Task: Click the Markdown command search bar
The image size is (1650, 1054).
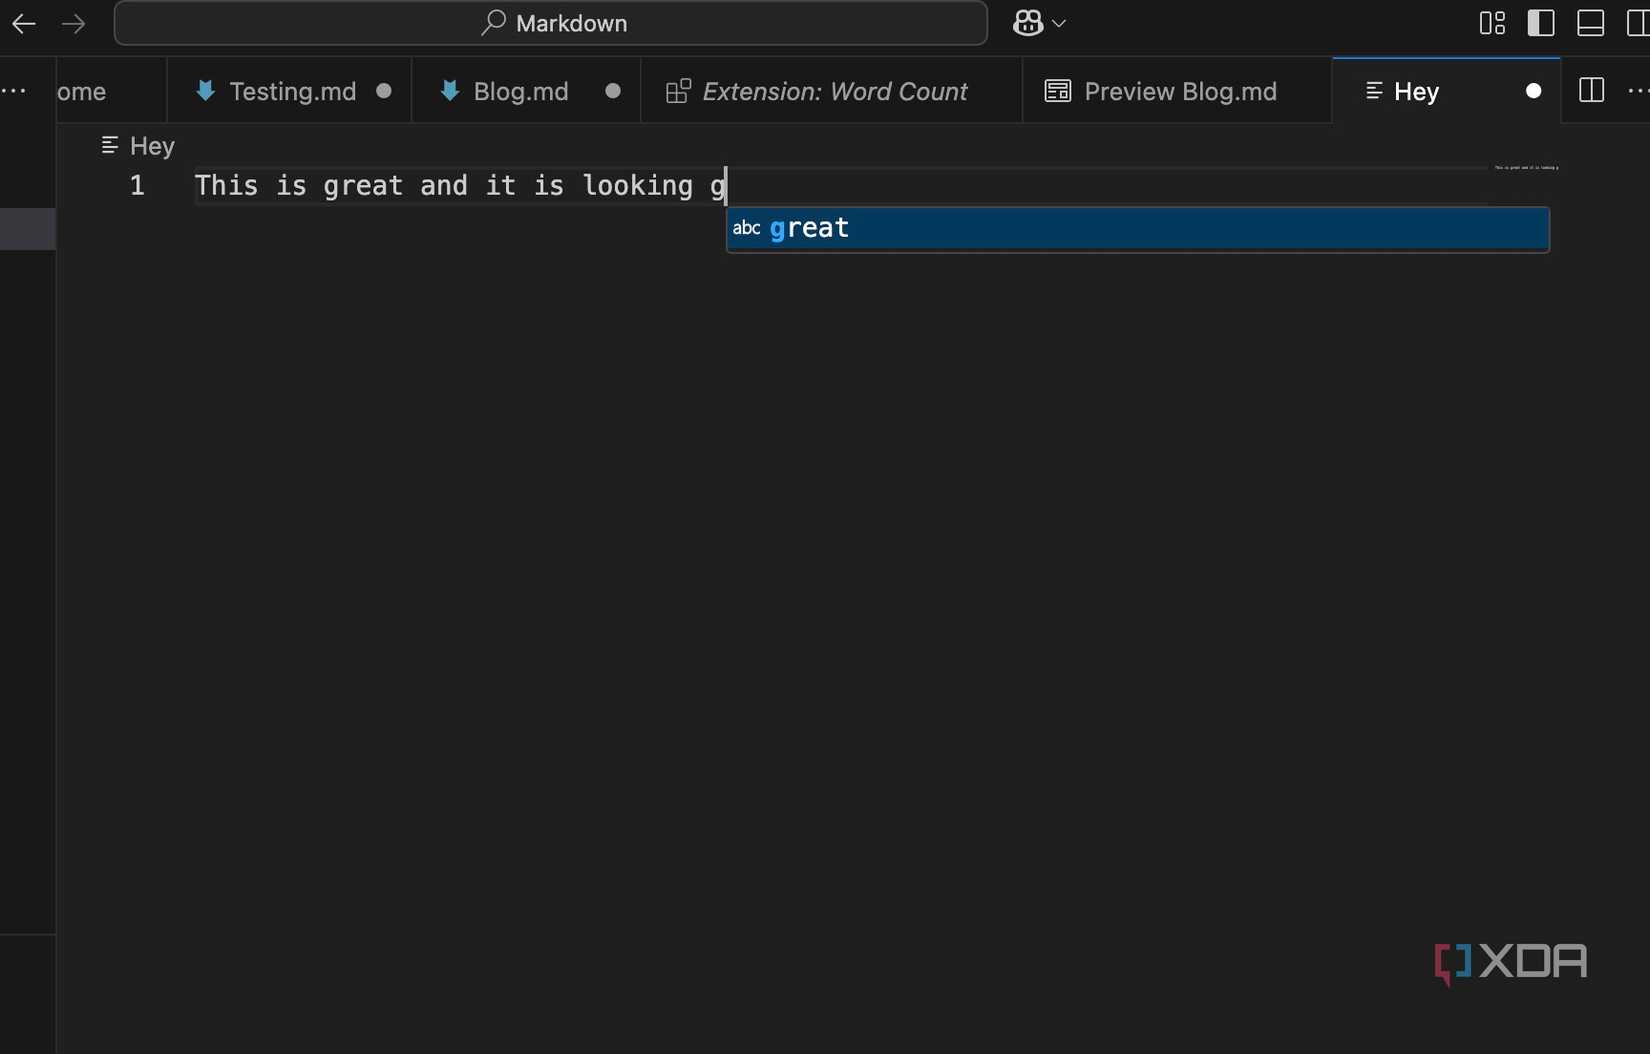Action: [x=550, y=23]
